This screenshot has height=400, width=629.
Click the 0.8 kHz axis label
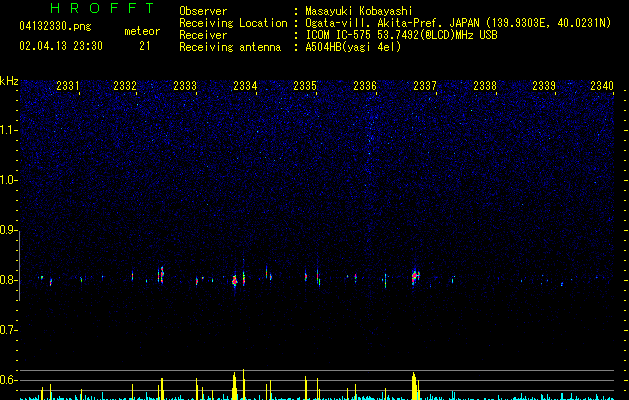pos(8,280)
